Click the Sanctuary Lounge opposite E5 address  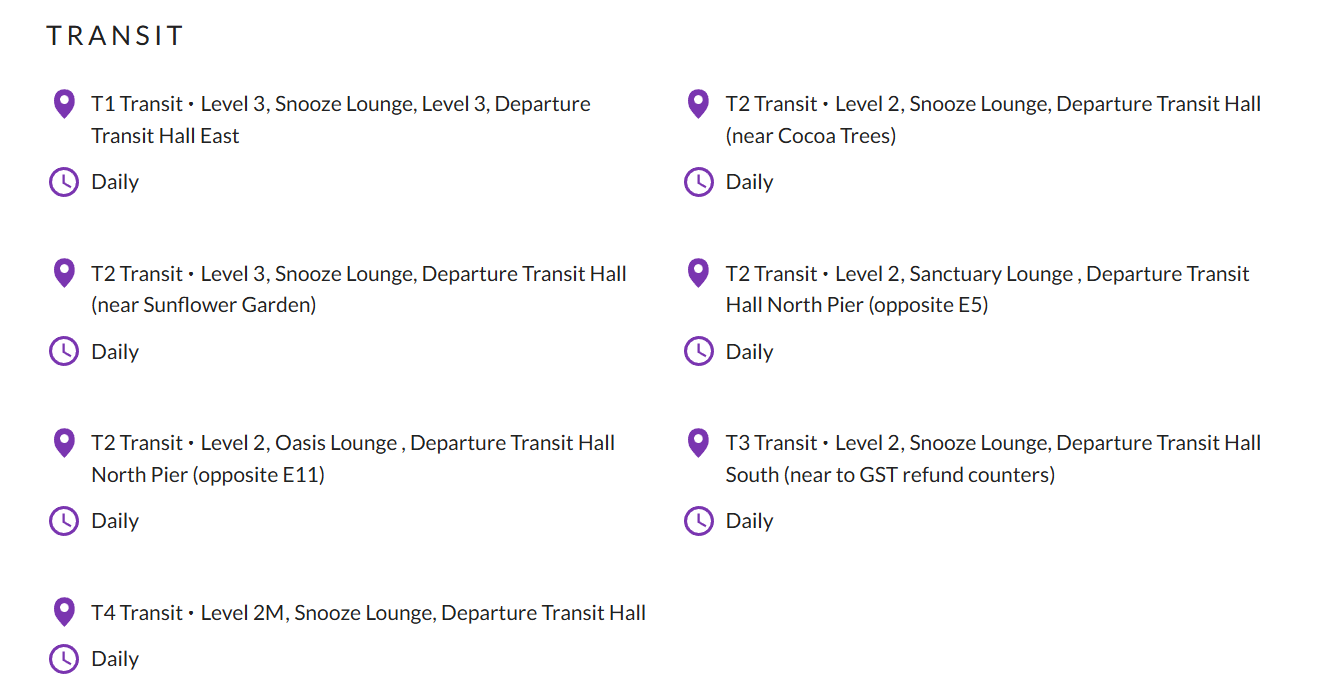click(987, 289)
